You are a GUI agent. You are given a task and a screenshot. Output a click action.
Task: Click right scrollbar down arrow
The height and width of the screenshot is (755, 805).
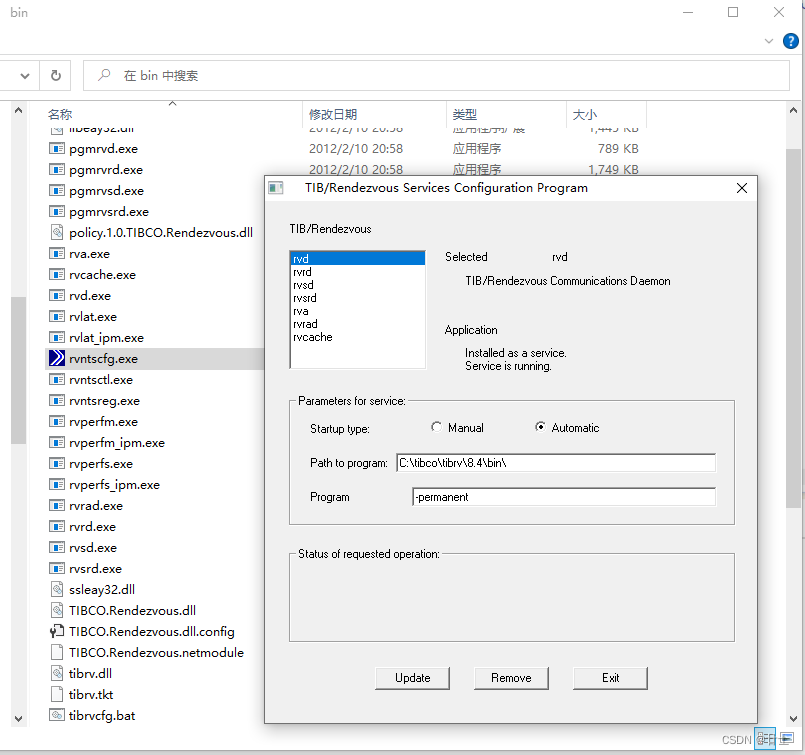[794, 719]
